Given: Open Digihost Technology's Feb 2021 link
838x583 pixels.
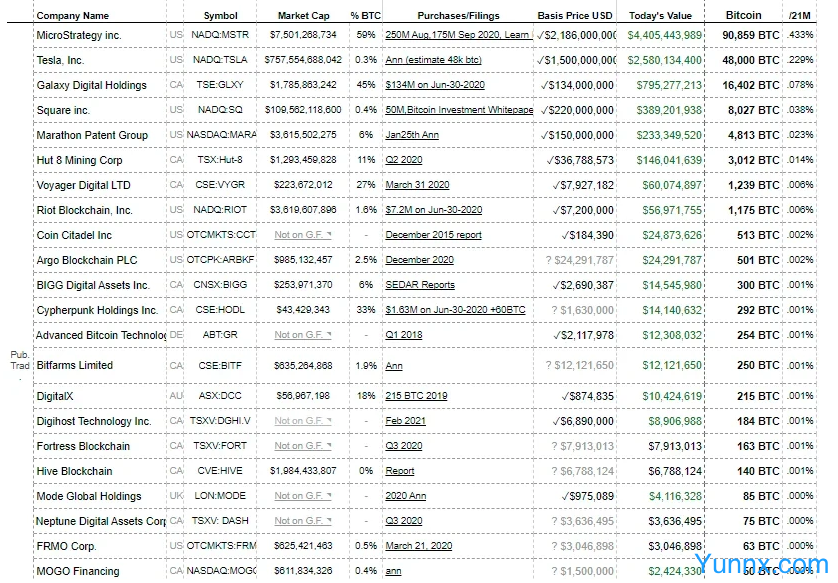Looking at the screenshot, I should point(406,421).
